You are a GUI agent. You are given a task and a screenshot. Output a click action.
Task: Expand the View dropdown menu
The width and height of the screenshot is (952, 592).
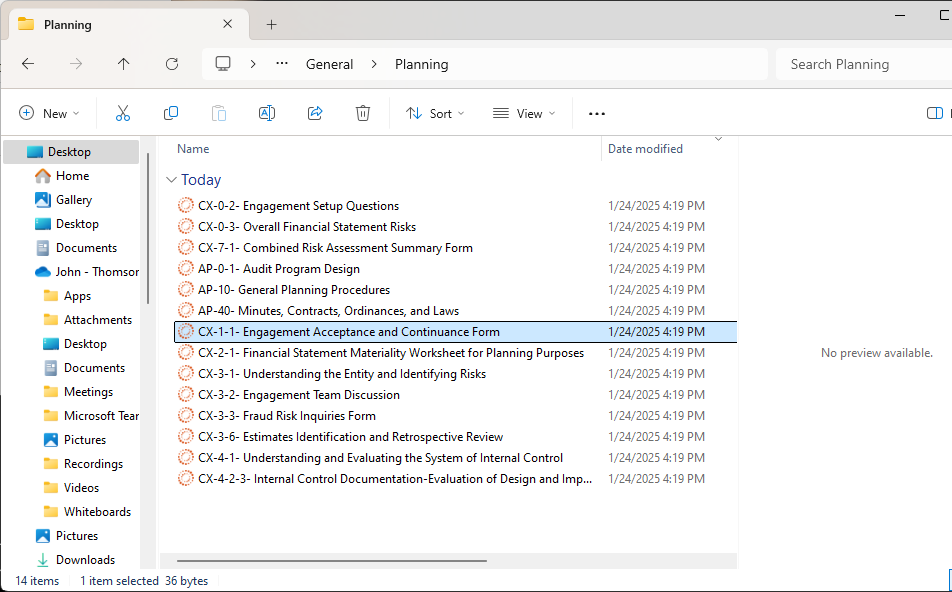pyautogui.click(x=524, y=114)
